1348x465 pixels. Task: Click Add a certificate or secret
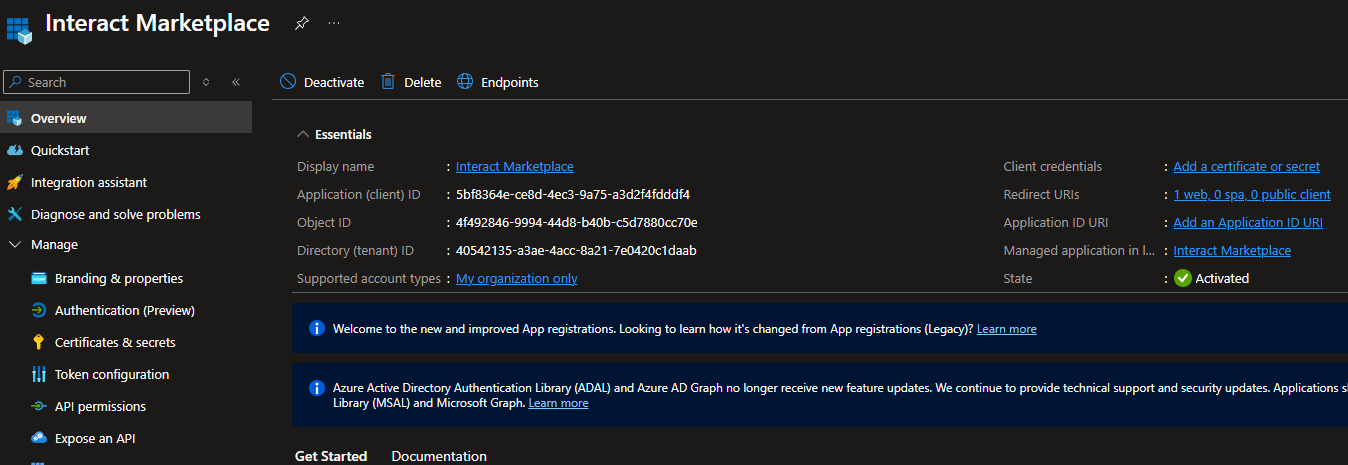(1246, 166)
